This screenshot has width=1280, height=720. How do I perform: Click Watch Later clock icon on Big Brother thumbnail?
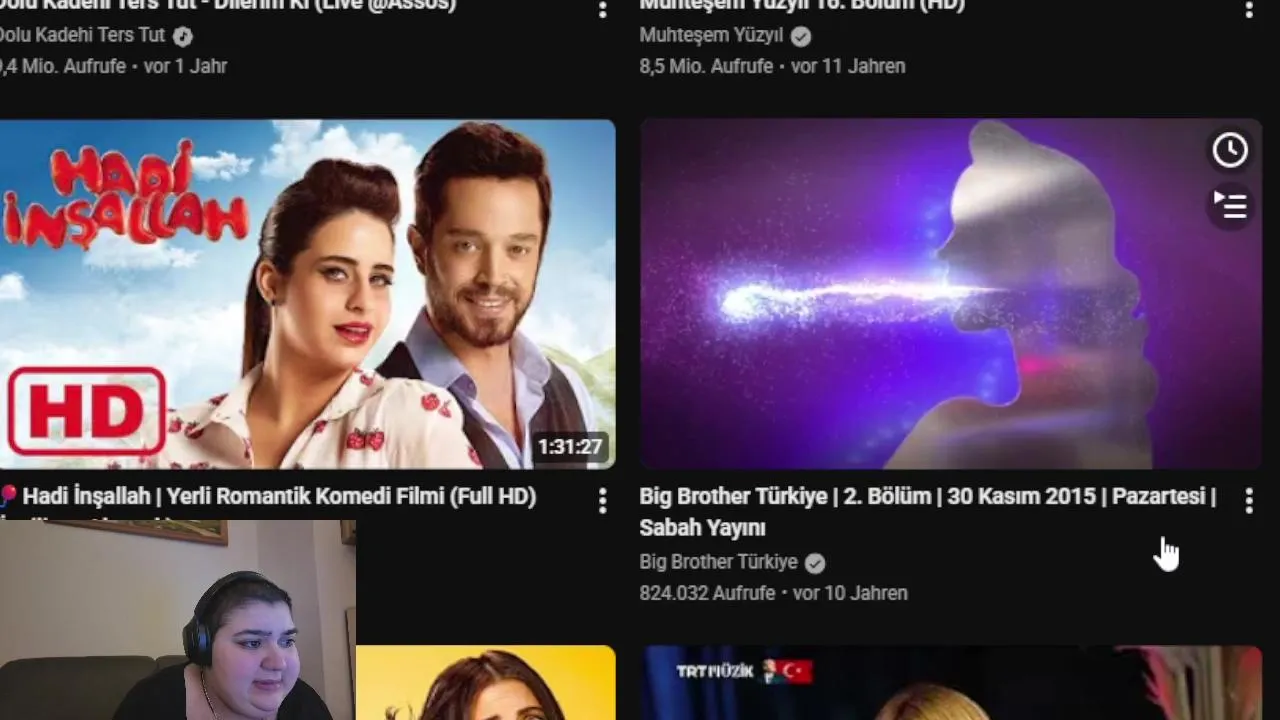click(x=1230, y=151)
